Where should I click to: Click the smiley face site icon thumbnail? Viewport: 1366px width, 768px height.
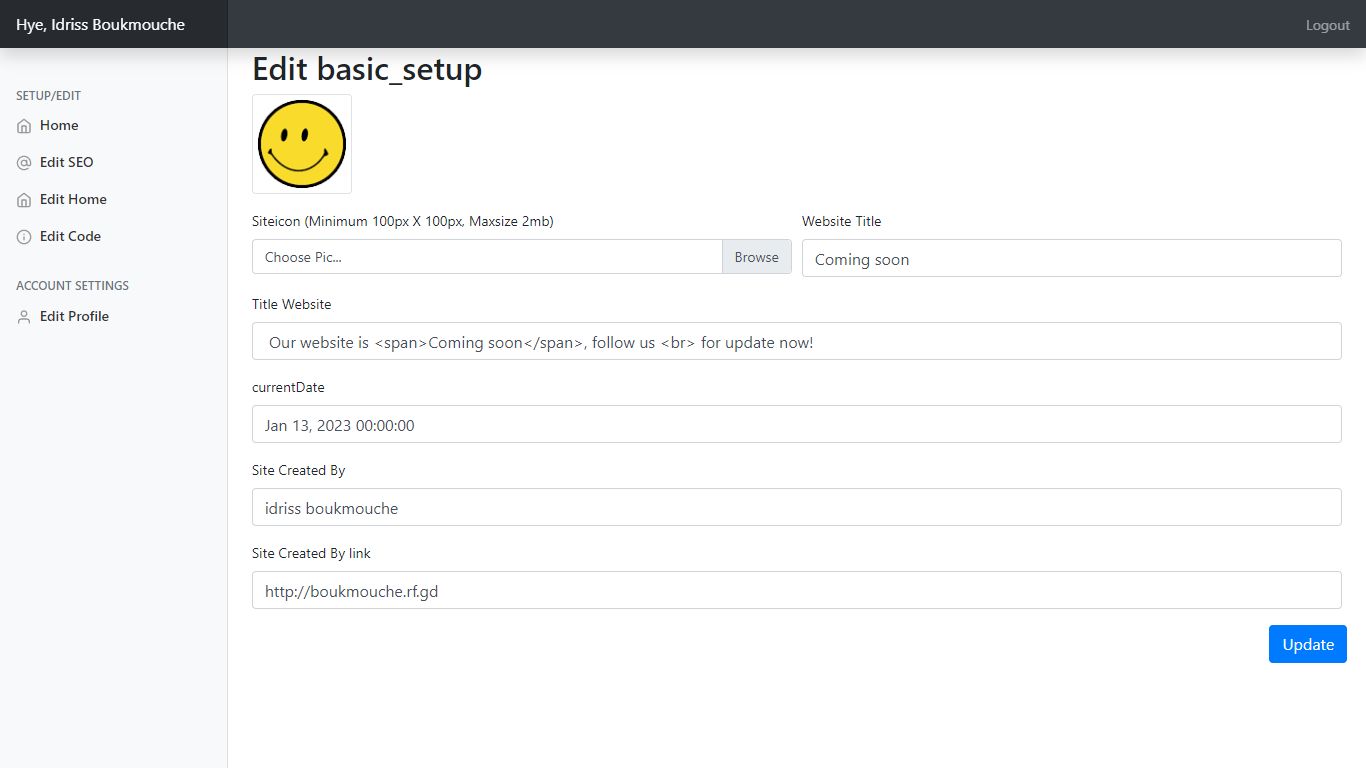click(302, 144)
